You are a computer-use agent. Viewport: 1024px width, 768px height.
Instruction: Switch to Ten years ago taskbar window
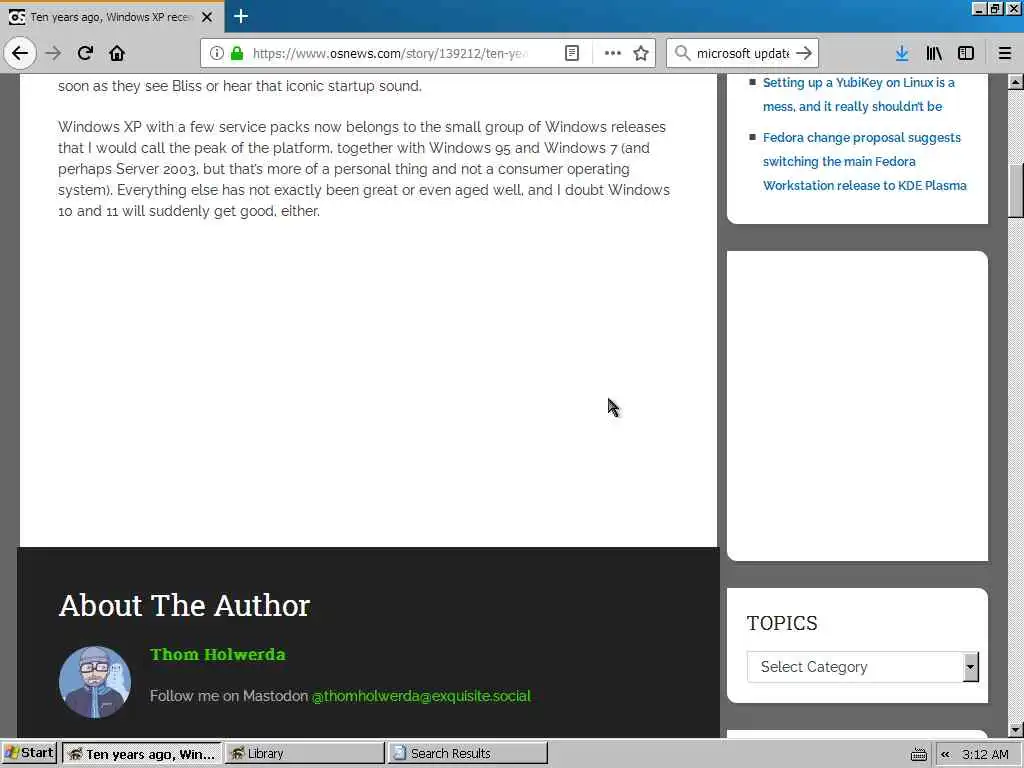point(142,754)
